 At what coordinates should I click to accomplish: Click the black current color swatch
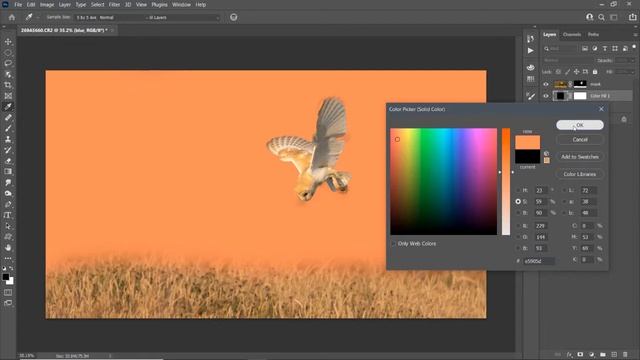click(x=527, y=157)
